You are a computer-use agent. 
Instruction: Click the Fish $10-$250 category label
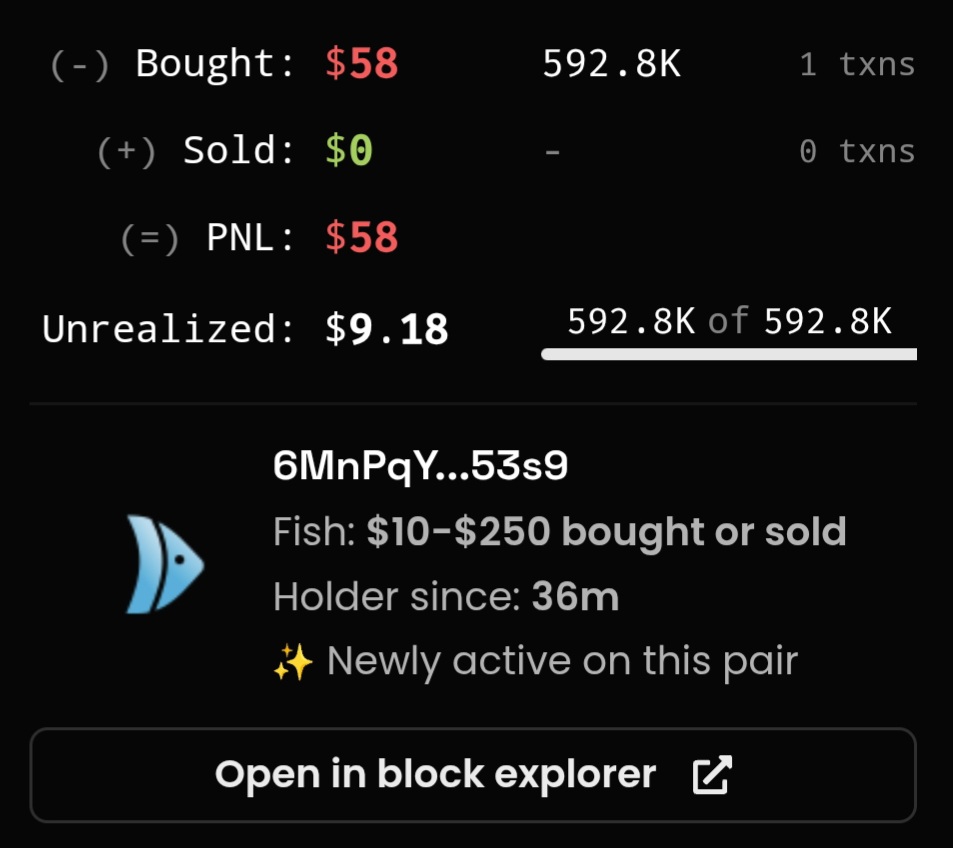coord(559,532)
